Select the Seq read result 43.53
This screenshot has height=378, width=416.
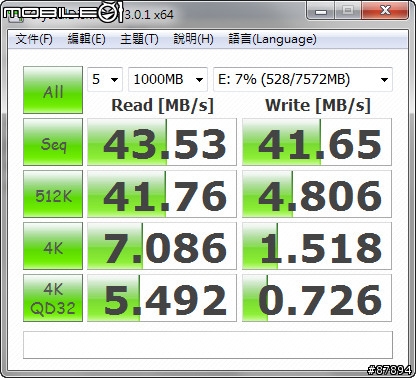pyautogui.click(x=162, y=142)
